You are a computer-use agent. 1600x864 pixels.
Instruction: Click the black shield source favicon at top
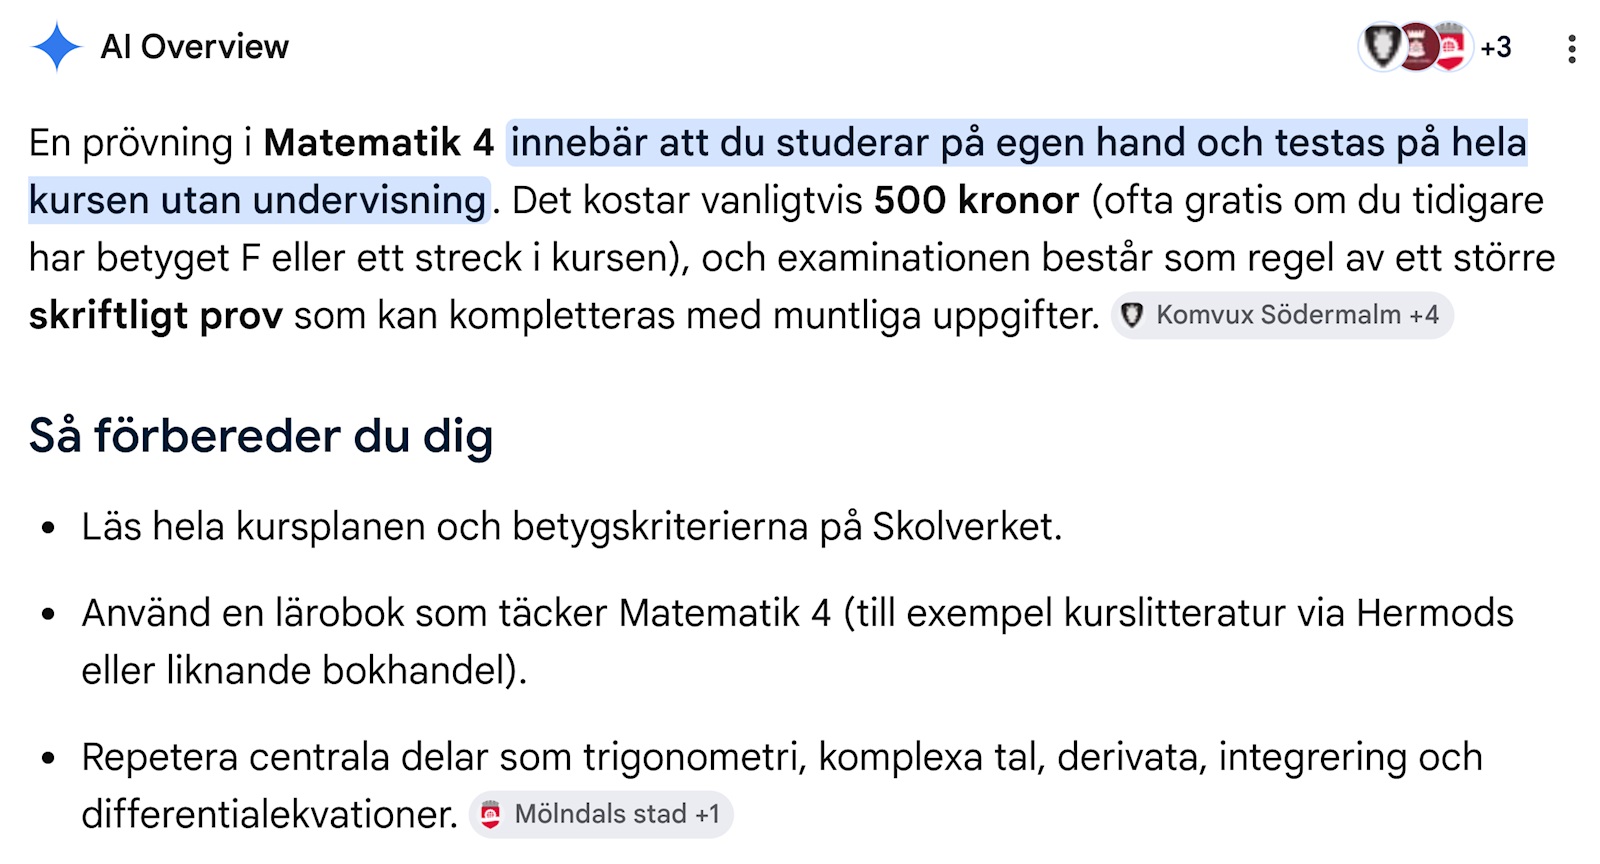point(1383,46)
